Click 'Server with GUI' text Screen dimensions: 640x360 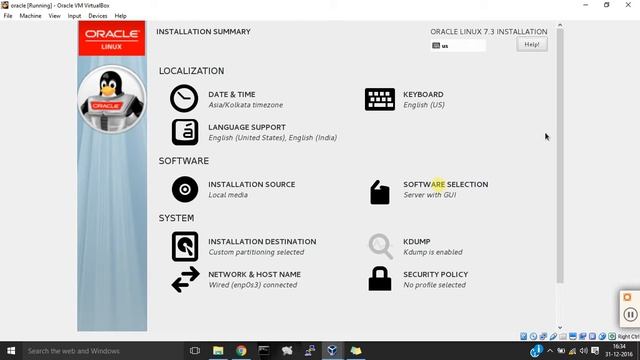pos(430,195)
